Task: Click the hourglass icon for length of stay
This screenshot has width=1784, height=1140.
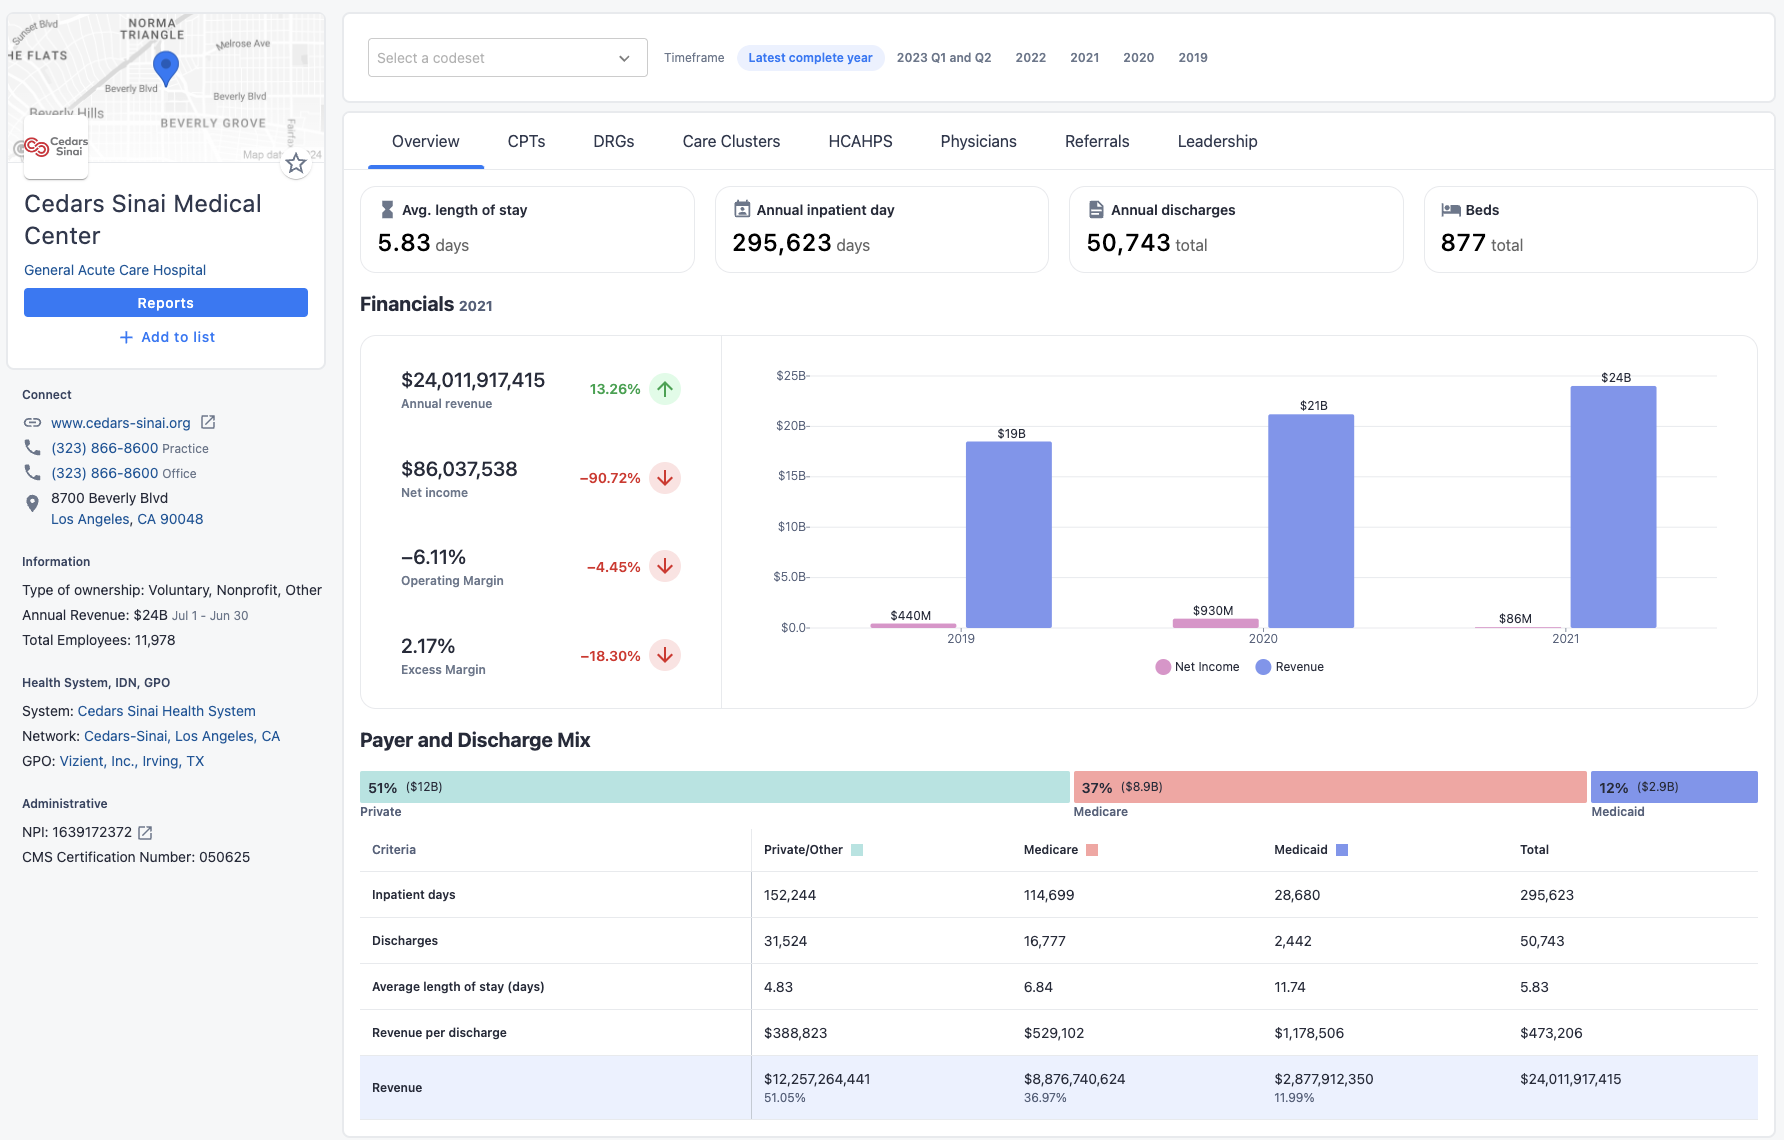Action: 387,210
